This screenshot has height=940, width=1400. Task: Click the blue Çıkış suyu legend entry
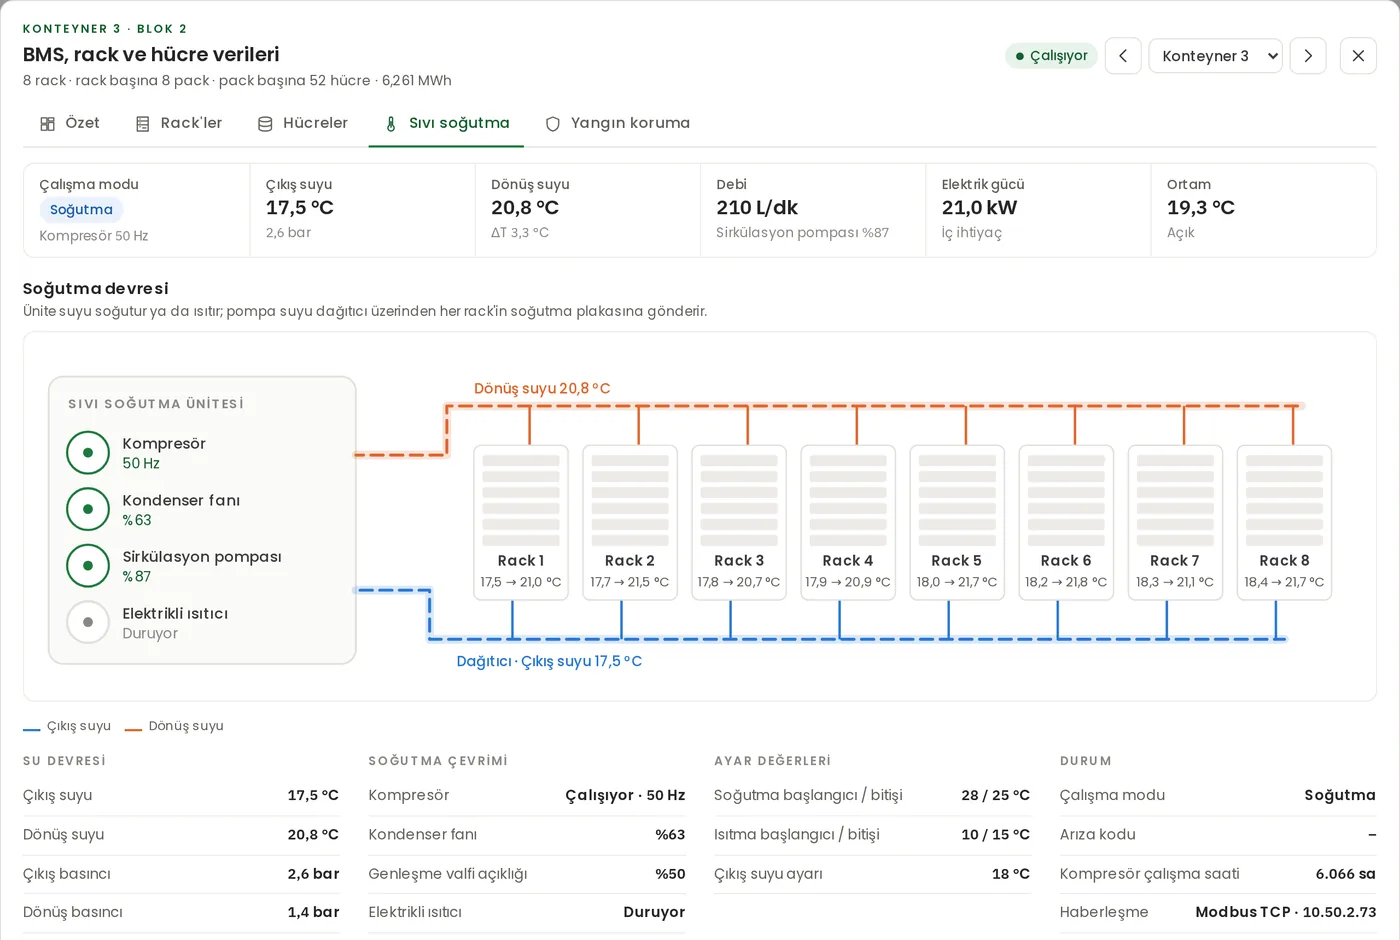coord(67,726)
